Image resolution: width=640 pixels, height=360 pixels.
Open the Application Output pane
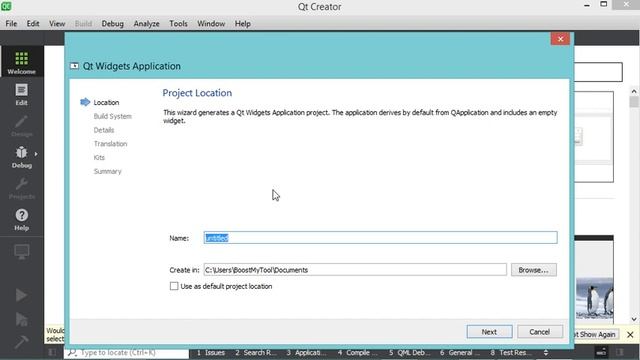coord(306,353)
